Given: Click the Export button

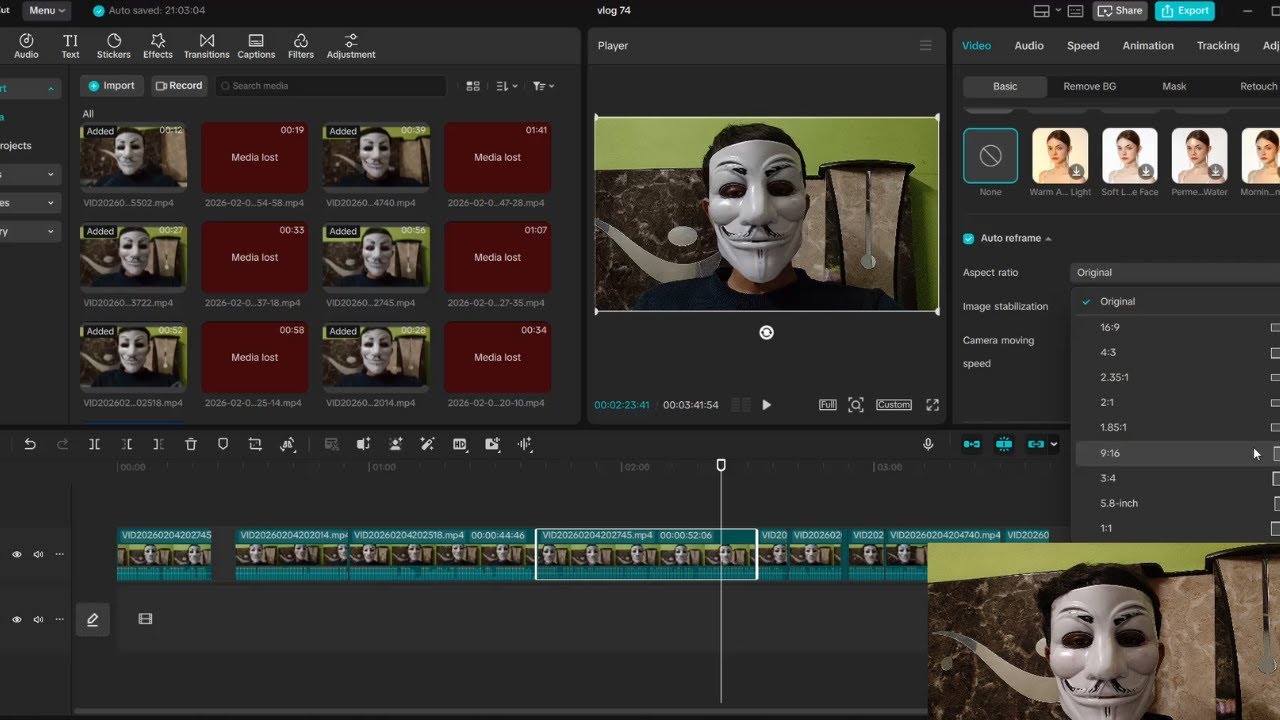Looking at the screenshot, I should 1185,10.
